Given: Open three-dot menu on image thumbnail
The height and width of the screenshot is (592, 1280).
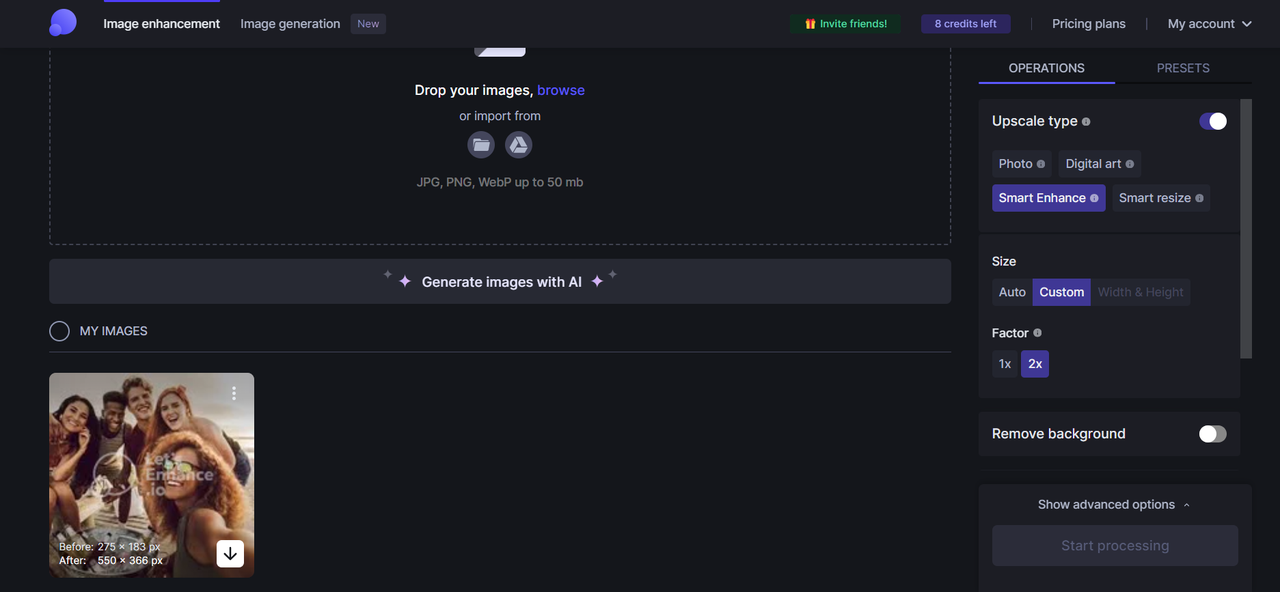Looking at the screenshot, I should click(234, 393).
